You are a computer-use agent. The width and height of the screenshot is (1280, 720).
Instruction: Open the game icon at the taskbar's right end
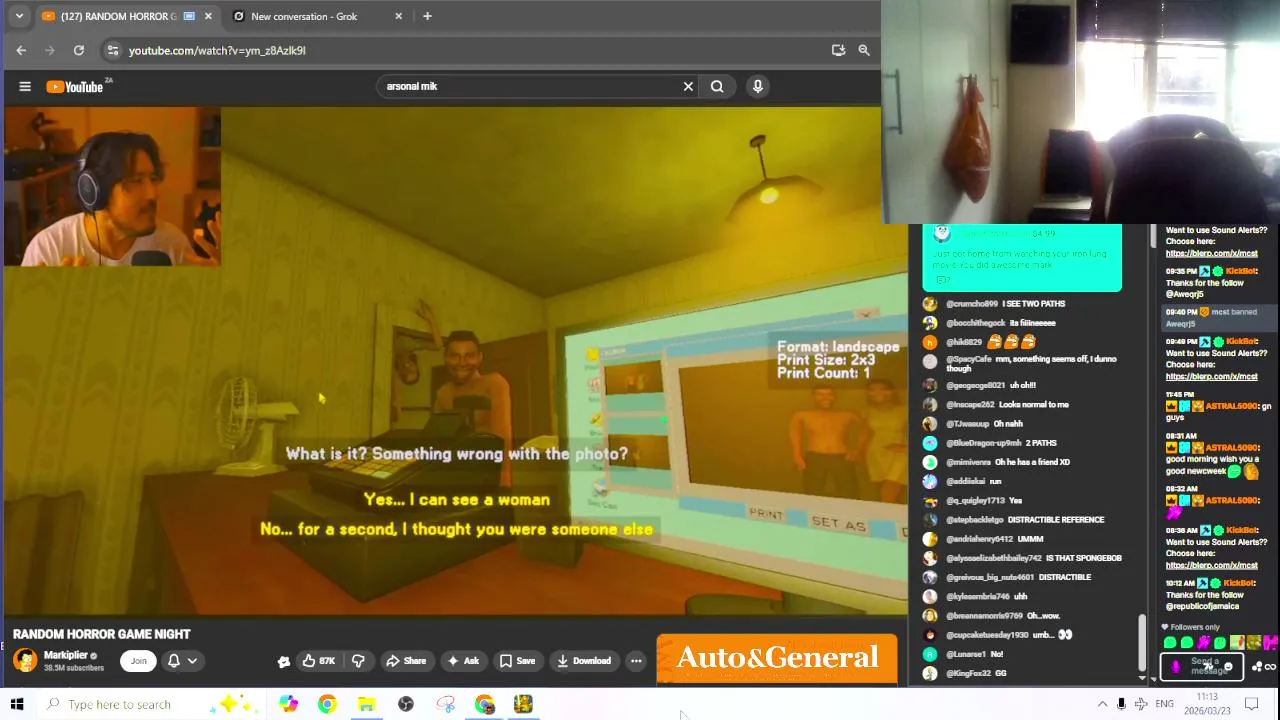tap(523, 704)
